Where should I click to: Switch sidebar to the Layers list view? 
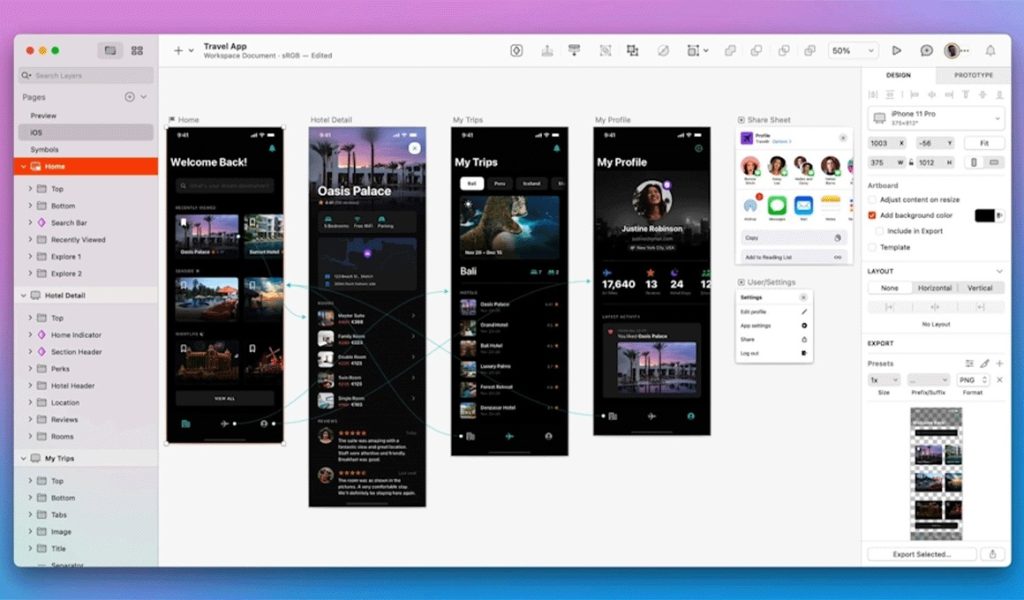(110, 50)
